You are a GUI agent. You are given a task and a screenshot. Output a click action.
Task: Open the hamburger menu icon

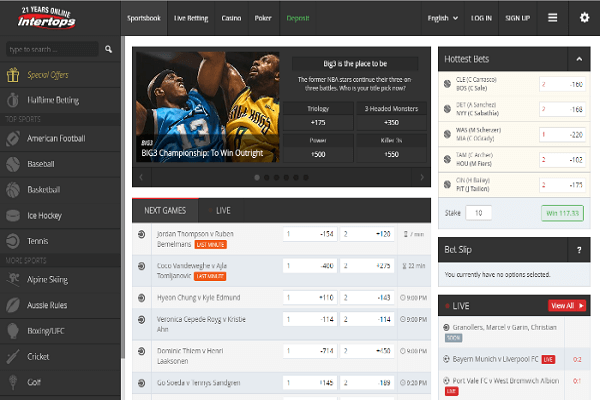click(x=552, y=18)
